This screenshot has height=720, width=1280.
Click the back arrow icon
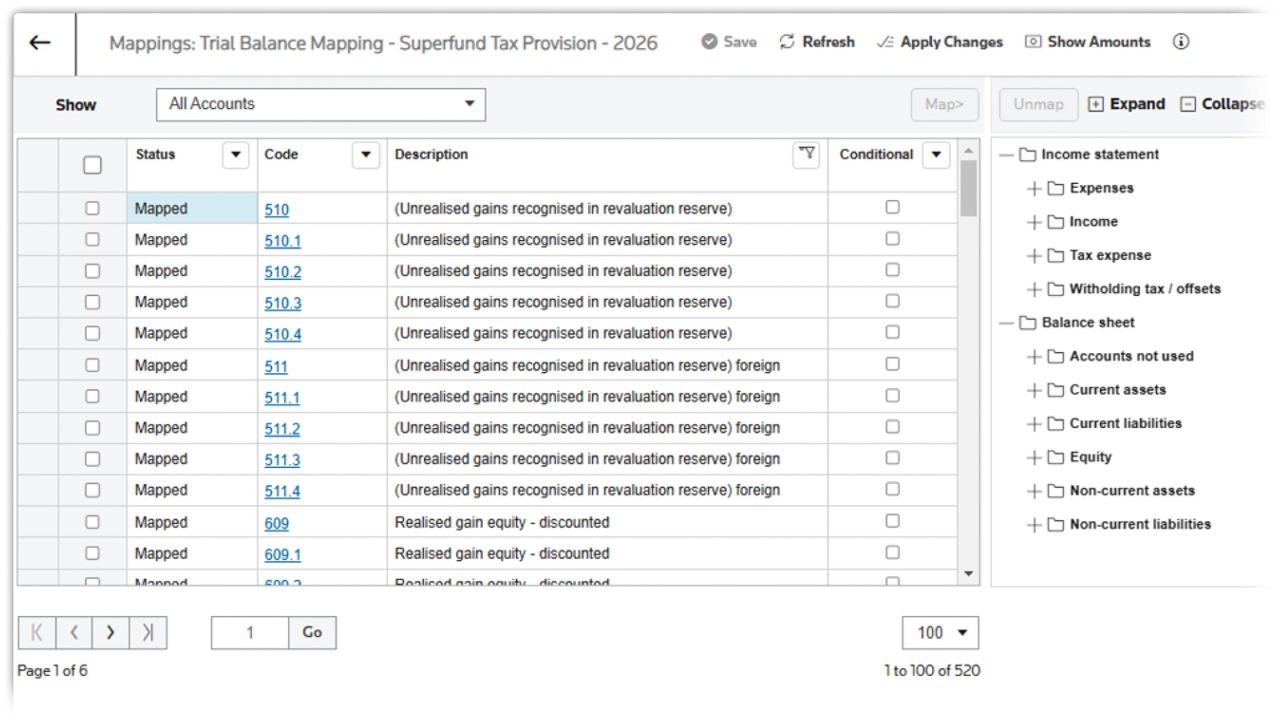(x=40, y=42)
